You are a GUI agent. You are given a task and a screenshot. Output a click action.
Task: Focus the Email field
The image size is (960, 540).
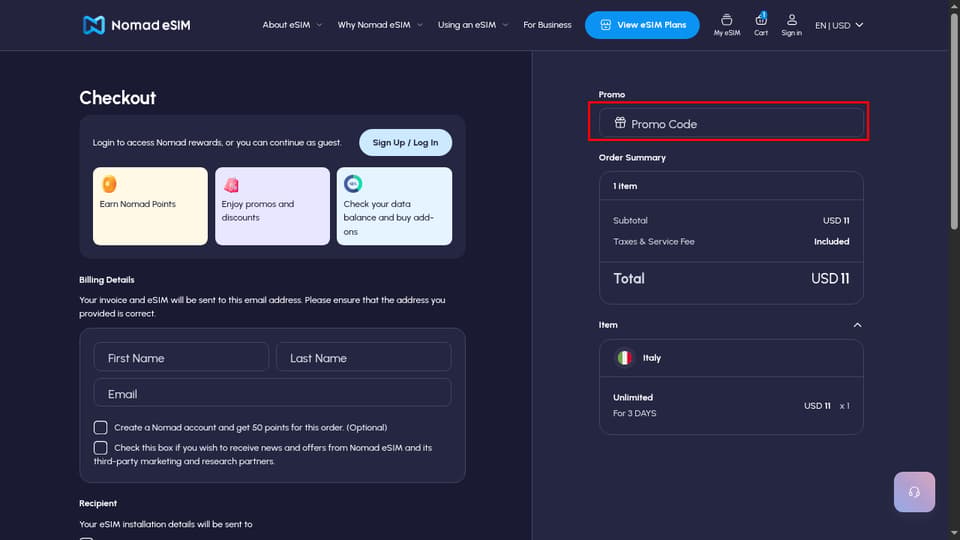pyautogui.click(x=272, y=393)
